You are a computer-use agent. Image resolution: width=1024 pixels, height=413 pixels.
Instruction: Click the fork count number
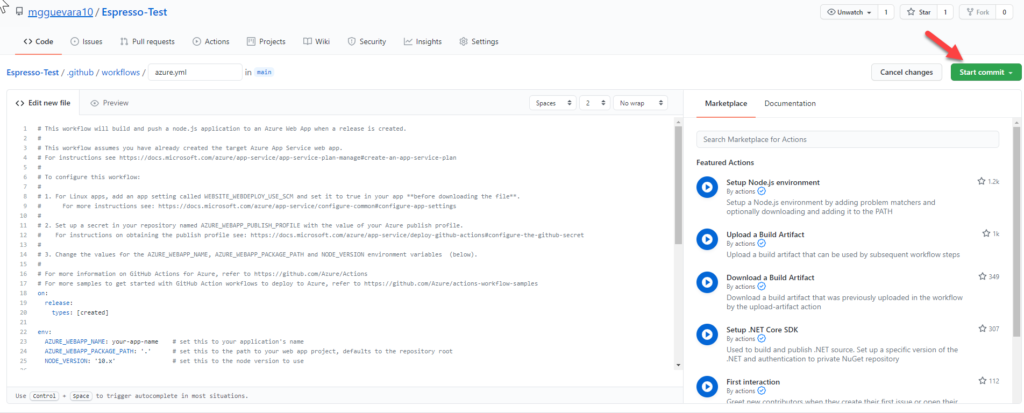[x=1004, y=12]
